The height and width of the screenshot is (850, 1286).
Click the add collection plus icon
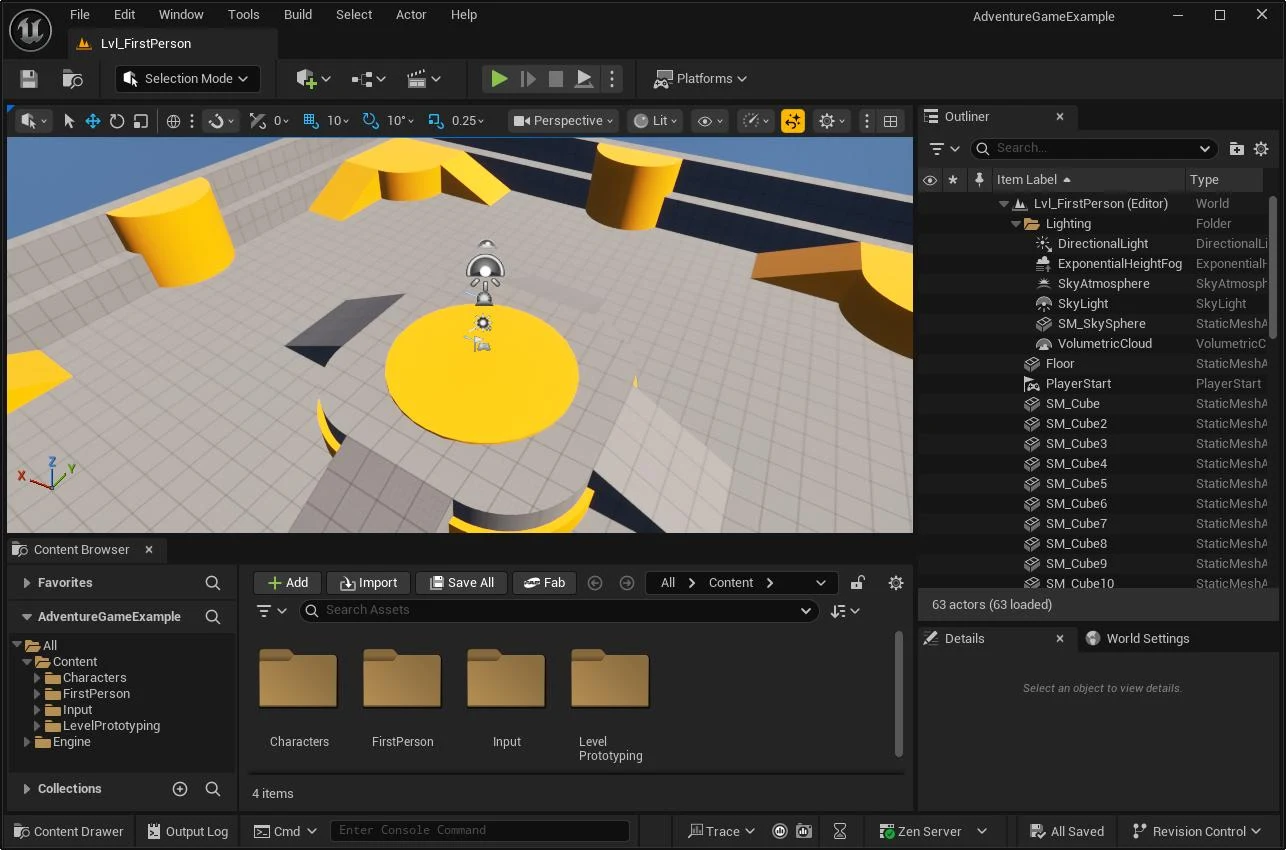point(180,789)
